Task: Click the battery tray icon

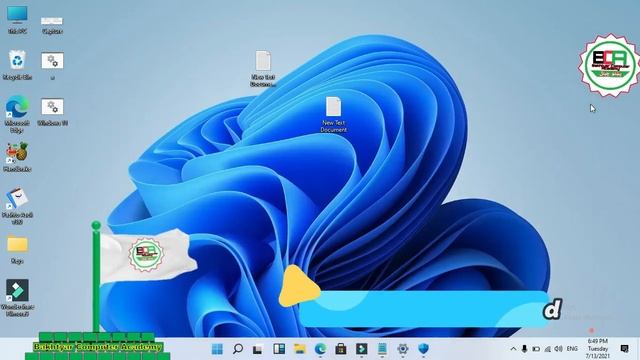Action: point(536,349)
